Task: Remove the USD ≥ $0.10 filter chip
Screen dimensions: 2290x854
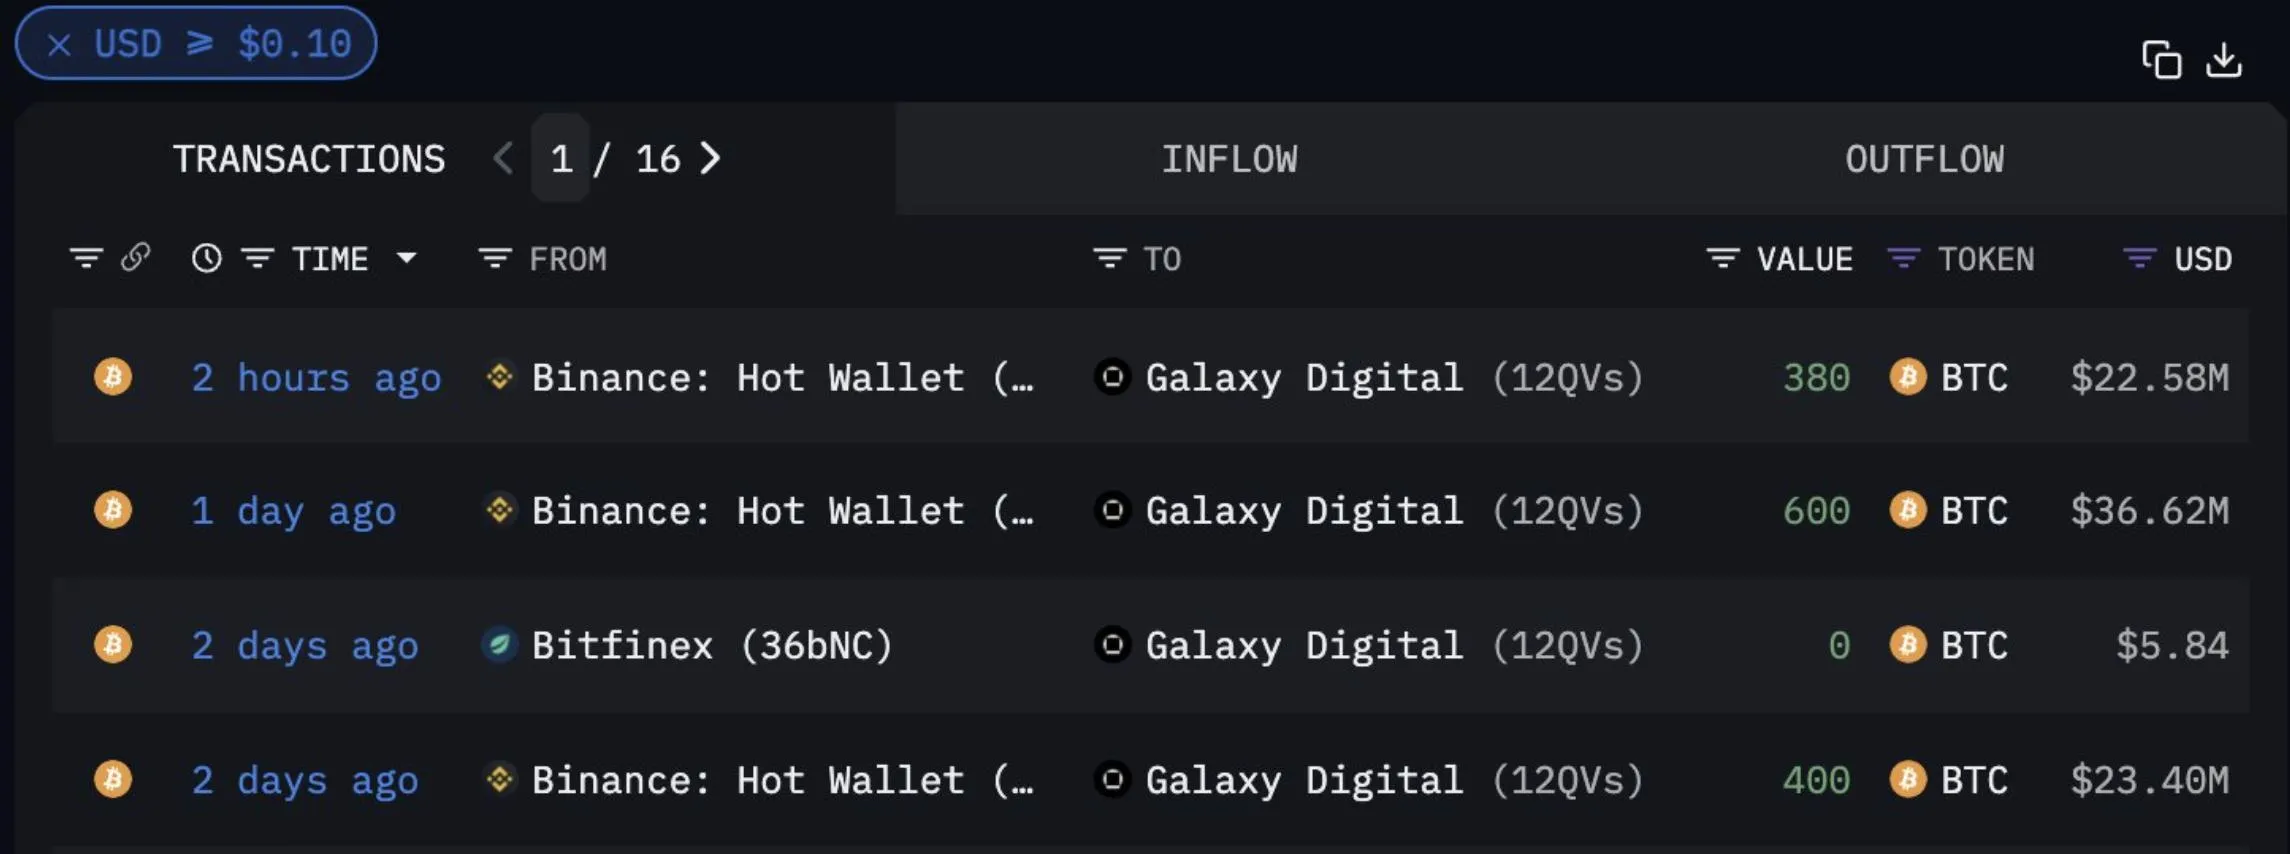Action: click(x=60, y=44)
